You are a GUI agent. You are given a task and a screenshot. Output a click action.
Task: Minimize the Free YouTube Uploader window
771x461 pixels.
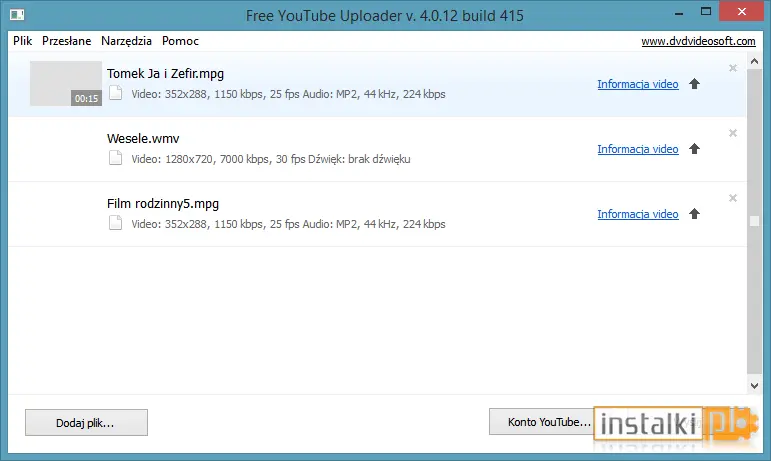(x=679, y=12)
